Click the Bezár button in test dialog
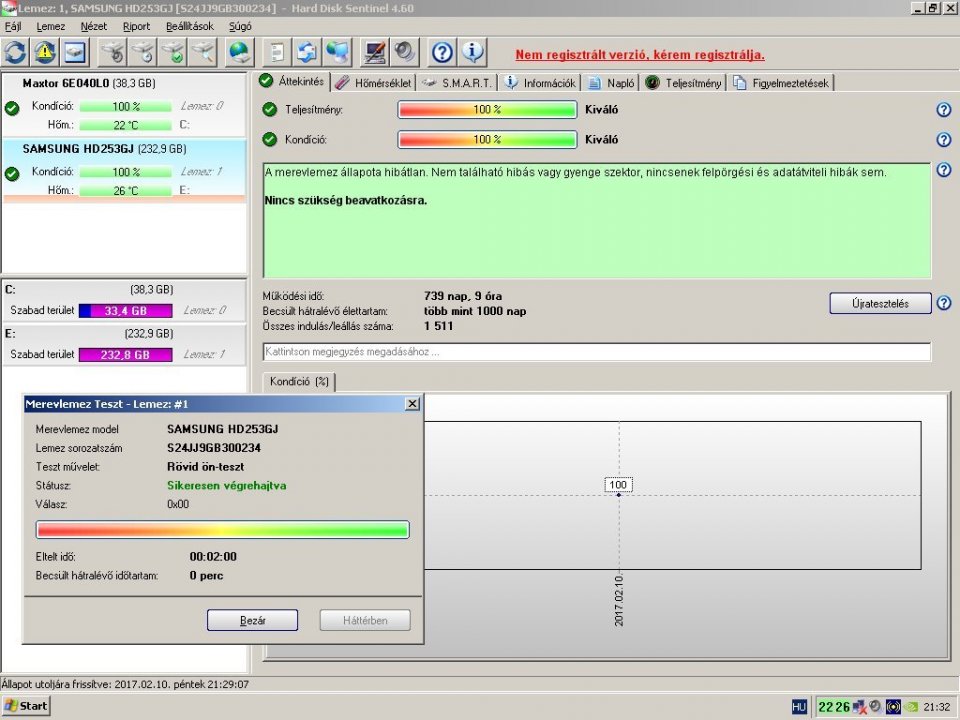Viewport: 960px width, 720px height. coord(252,620)
